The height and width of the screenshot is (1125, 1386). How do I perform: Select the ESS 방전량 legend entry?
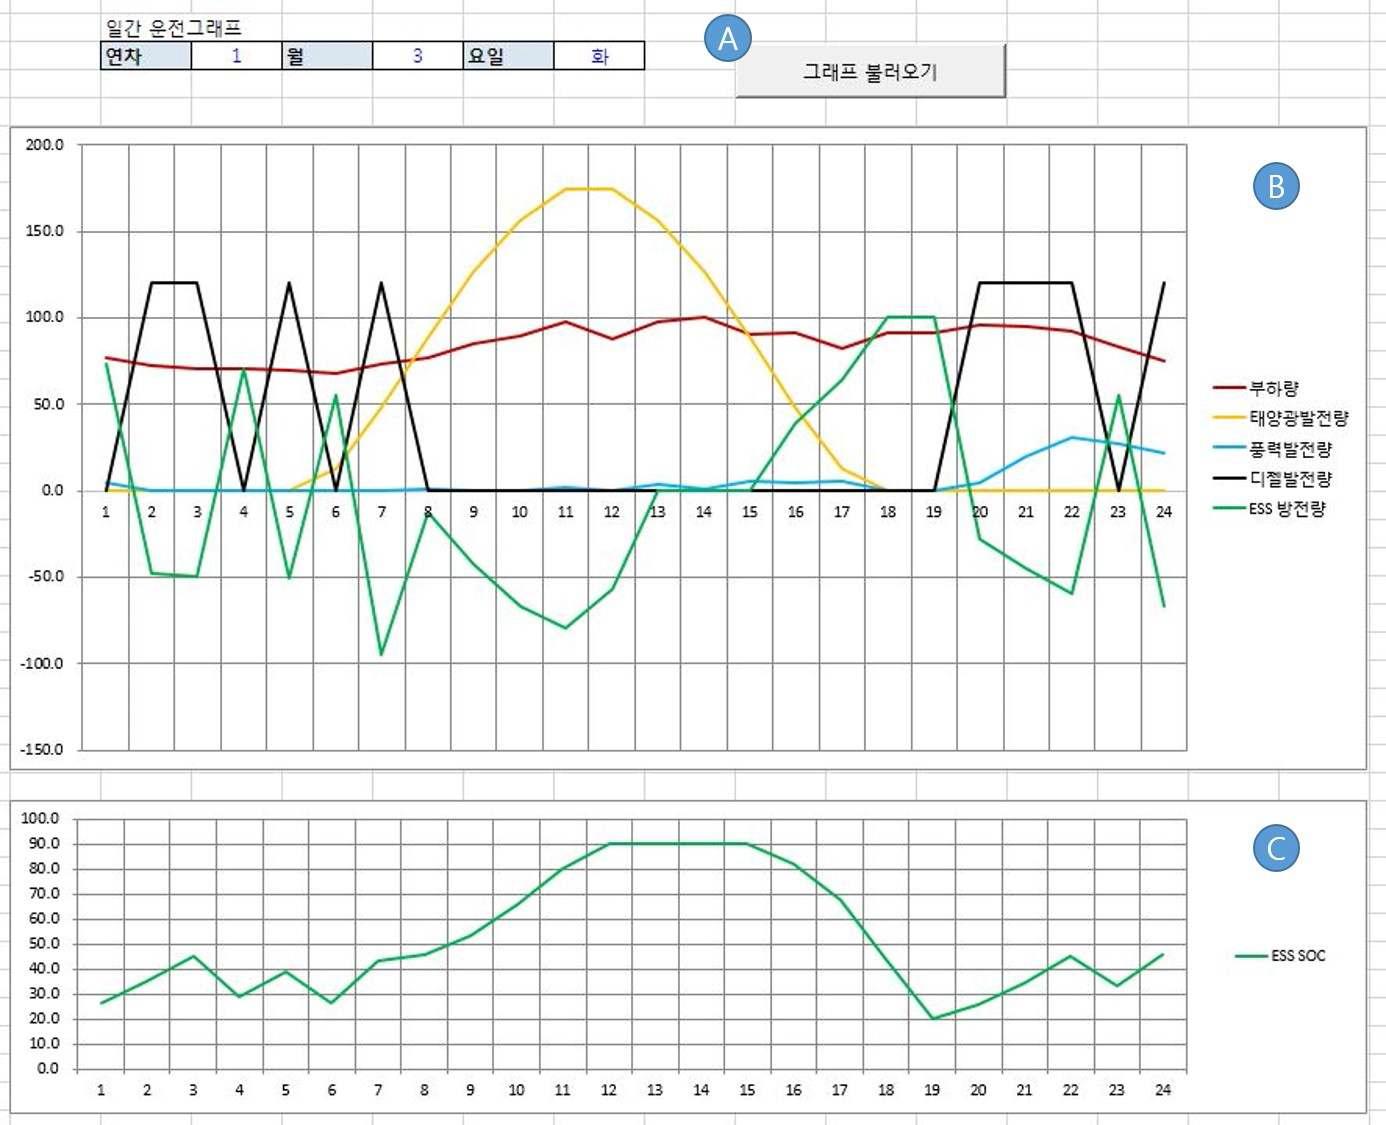point(1270,508)
